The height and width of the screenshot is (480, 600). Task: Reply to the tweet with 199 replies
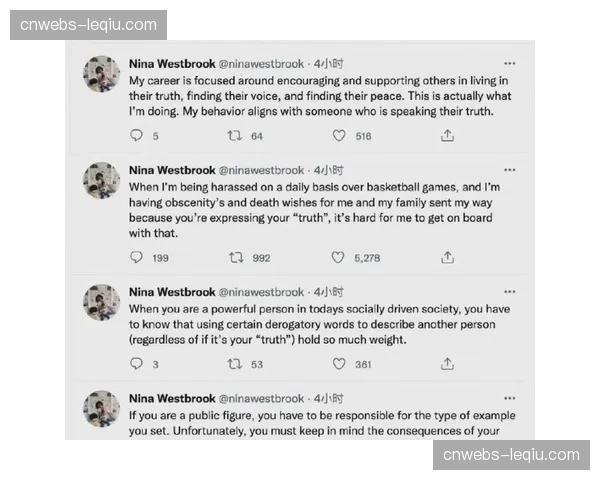click(x=136, y=257)
